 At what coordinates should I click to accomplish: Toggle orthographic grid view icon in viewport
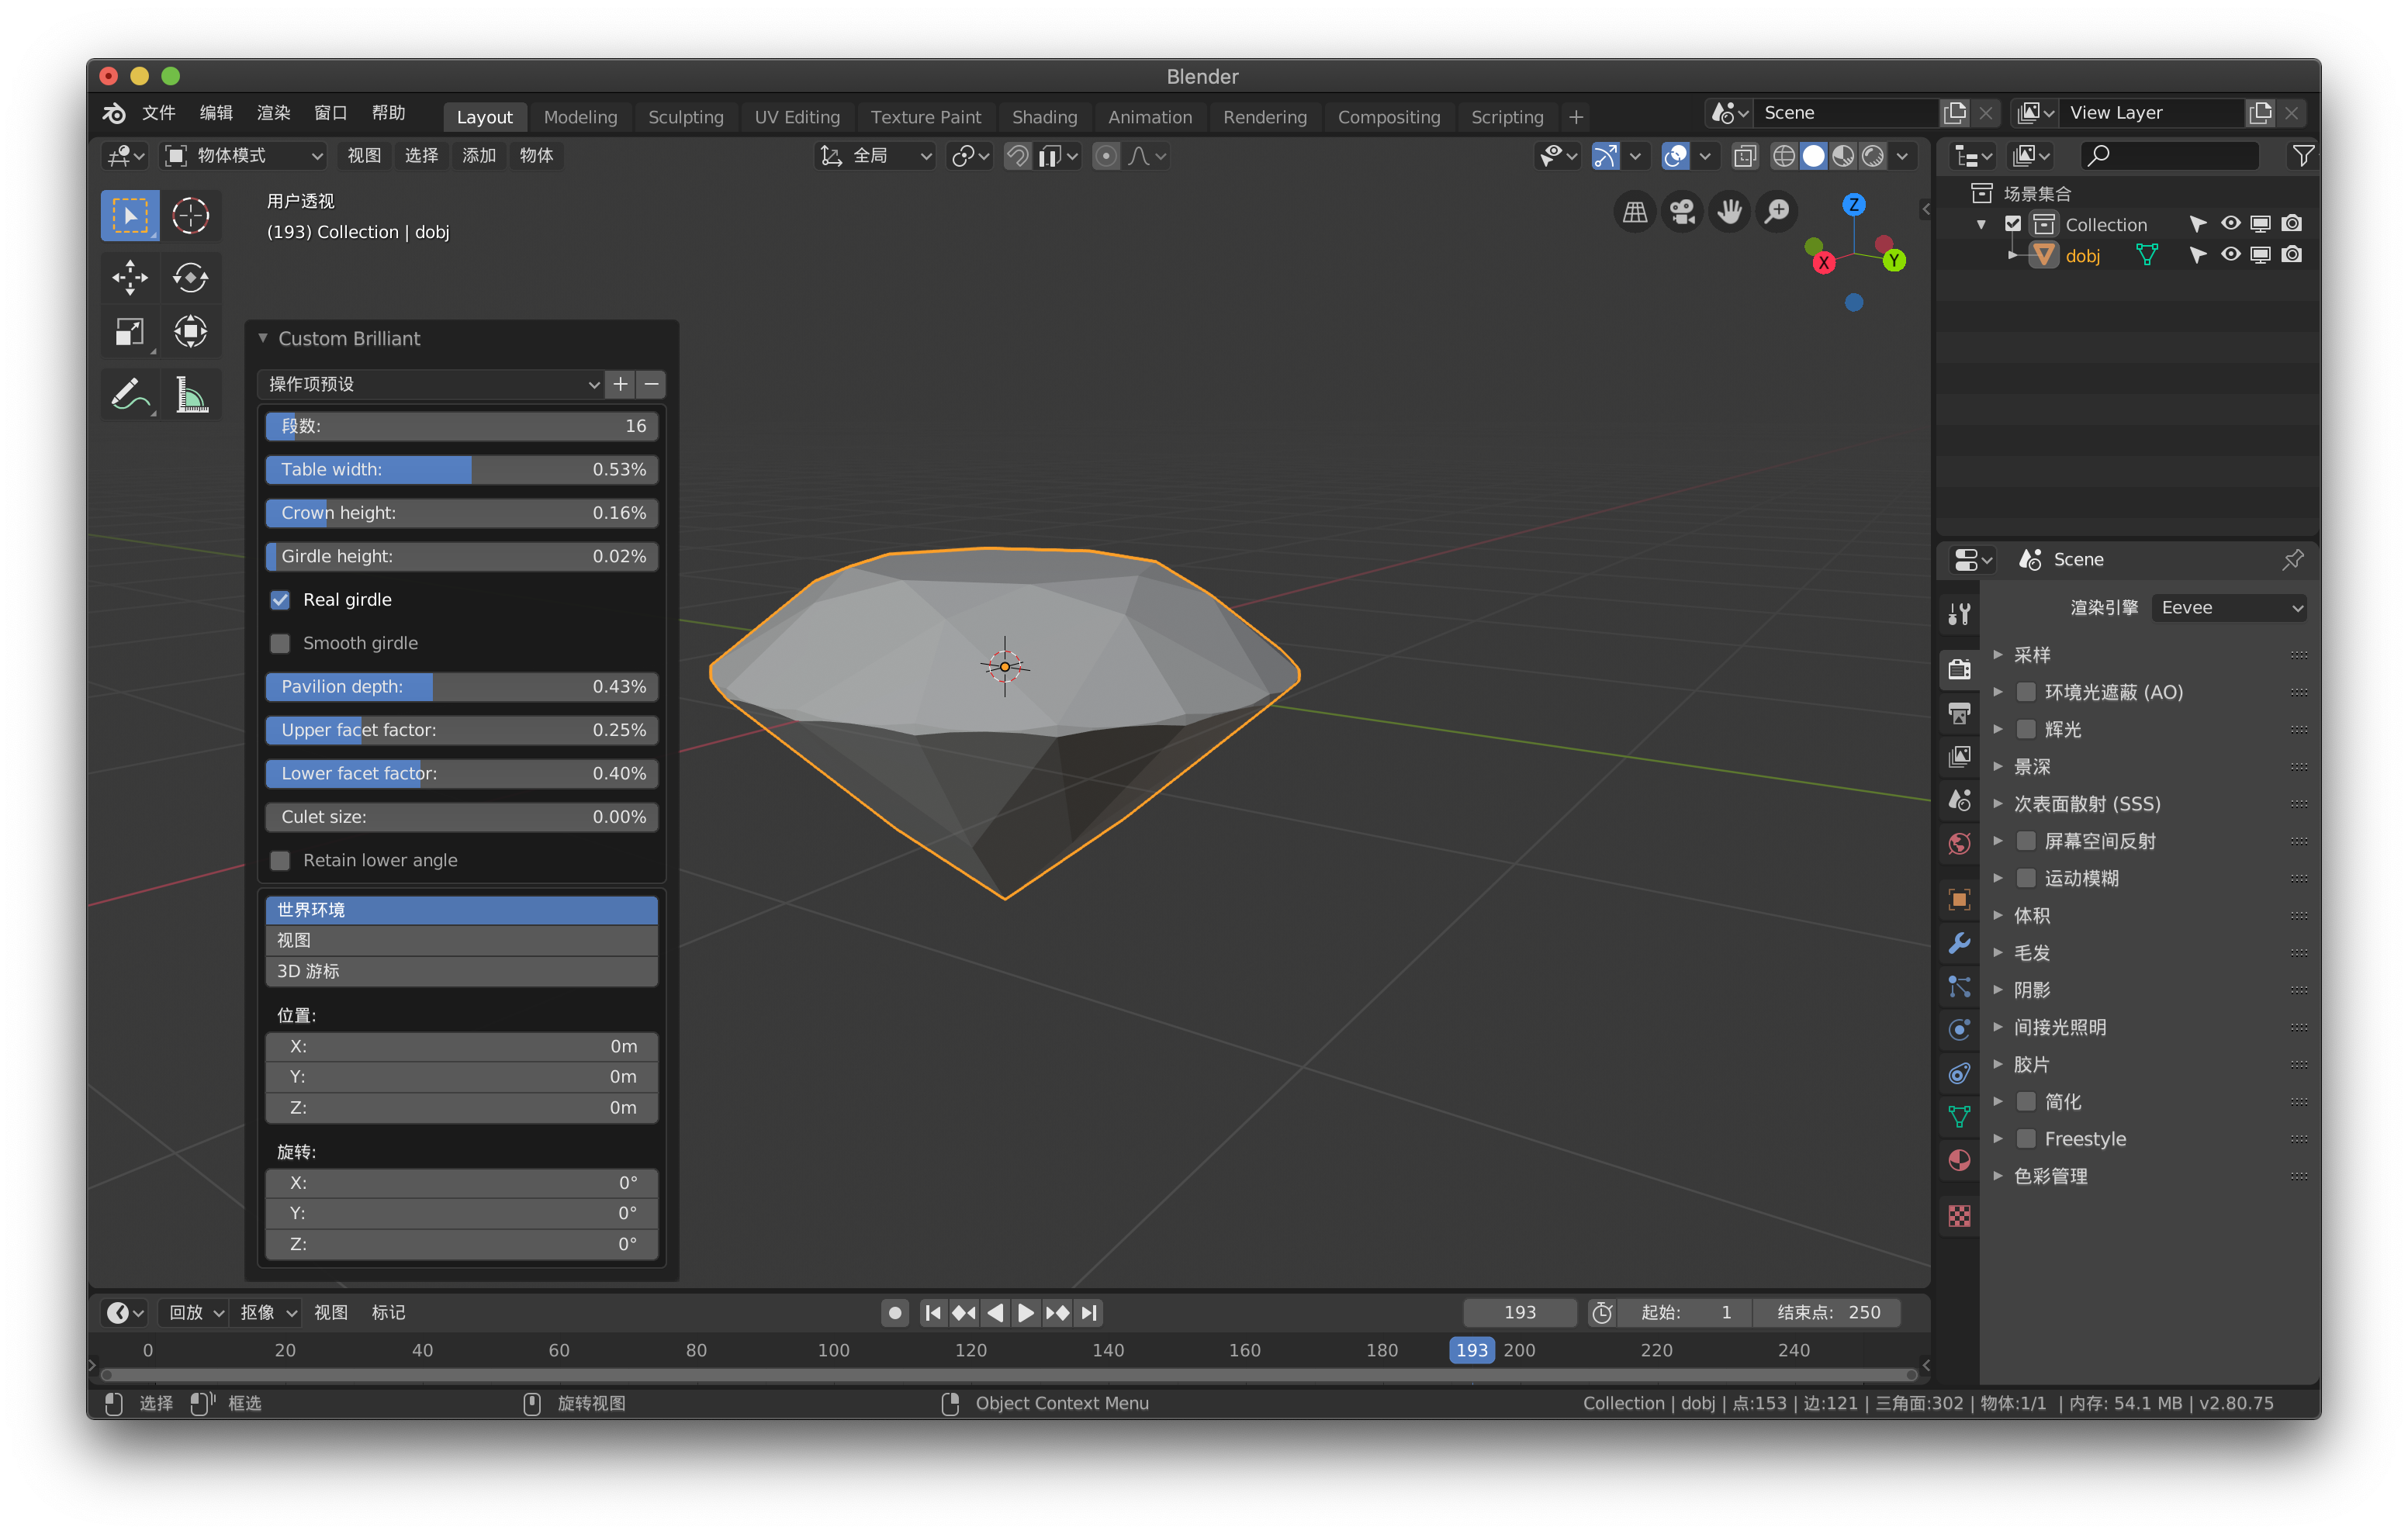pos(1635,212)
